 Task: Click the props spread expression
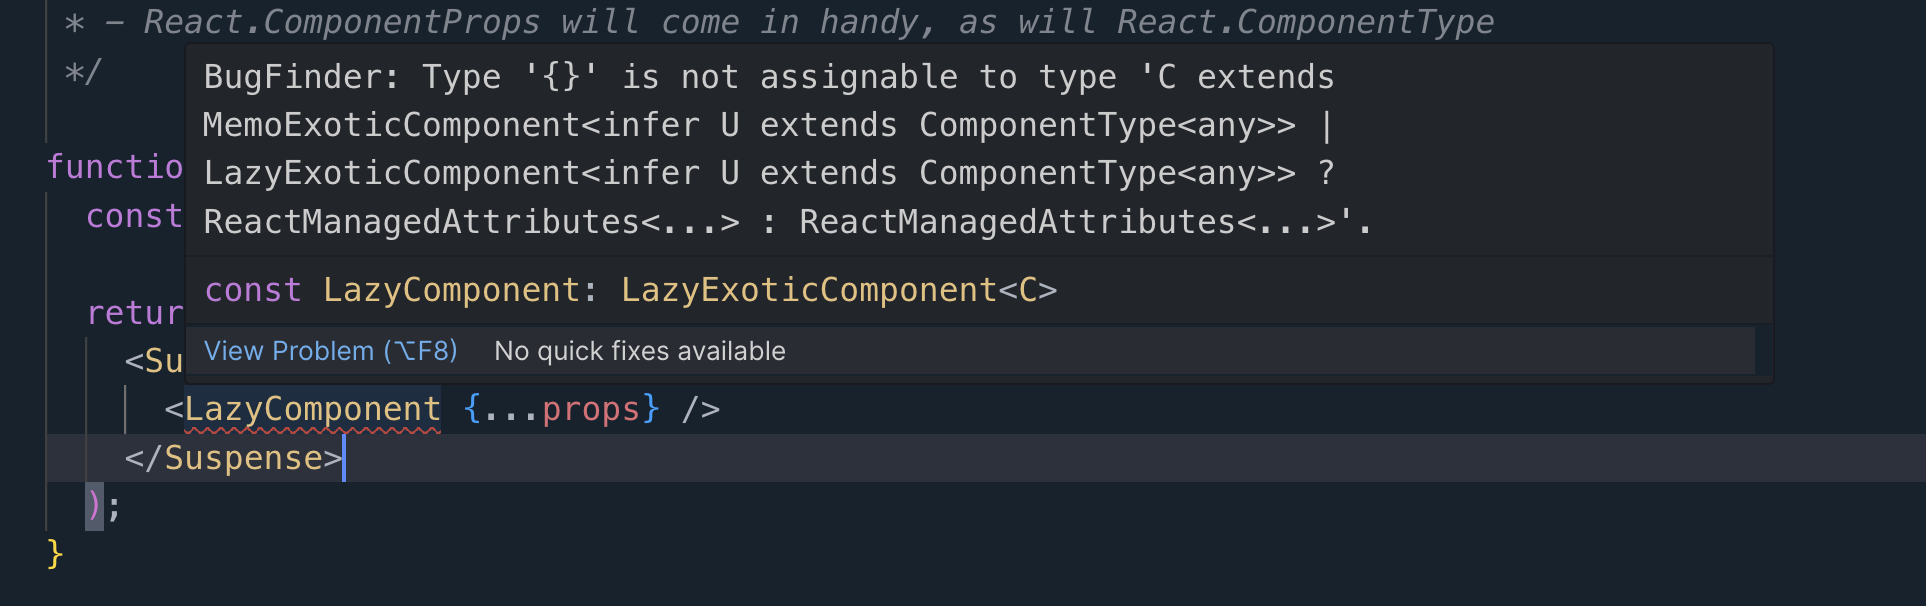click(x=561, y=409)
